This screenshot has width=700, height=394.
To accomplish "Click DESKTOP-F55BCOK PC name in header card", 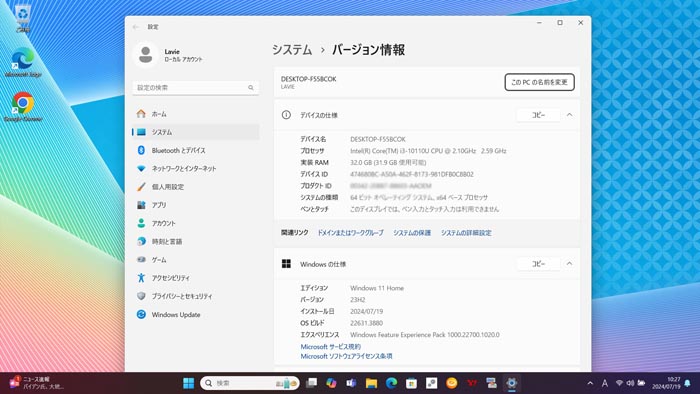I will [x=308, y=79].
